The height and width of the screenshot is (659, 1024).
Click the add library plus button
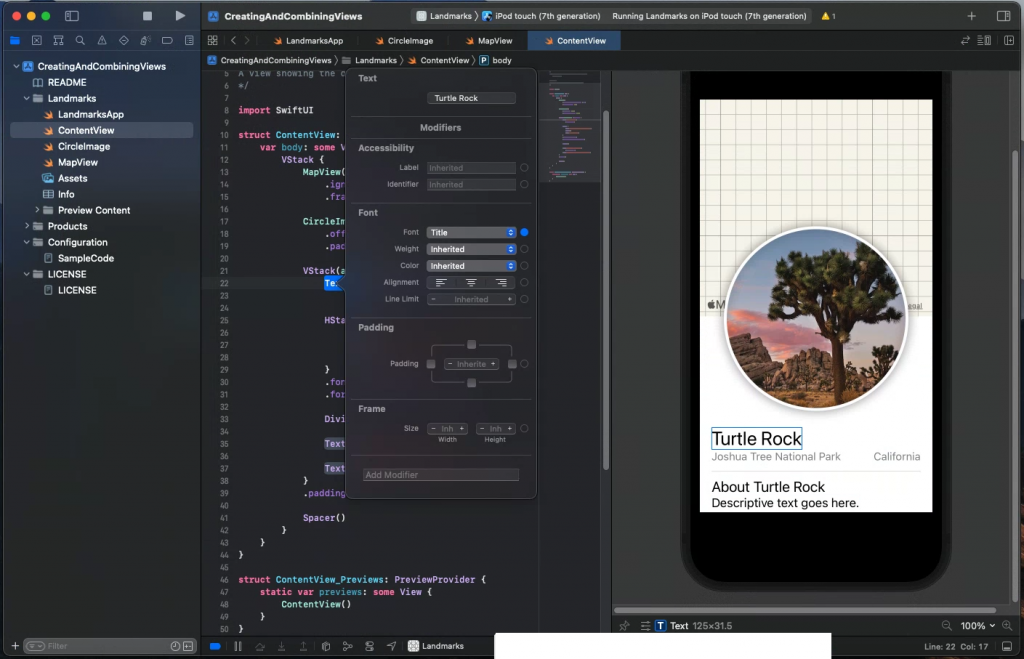(x=971, y=16)
